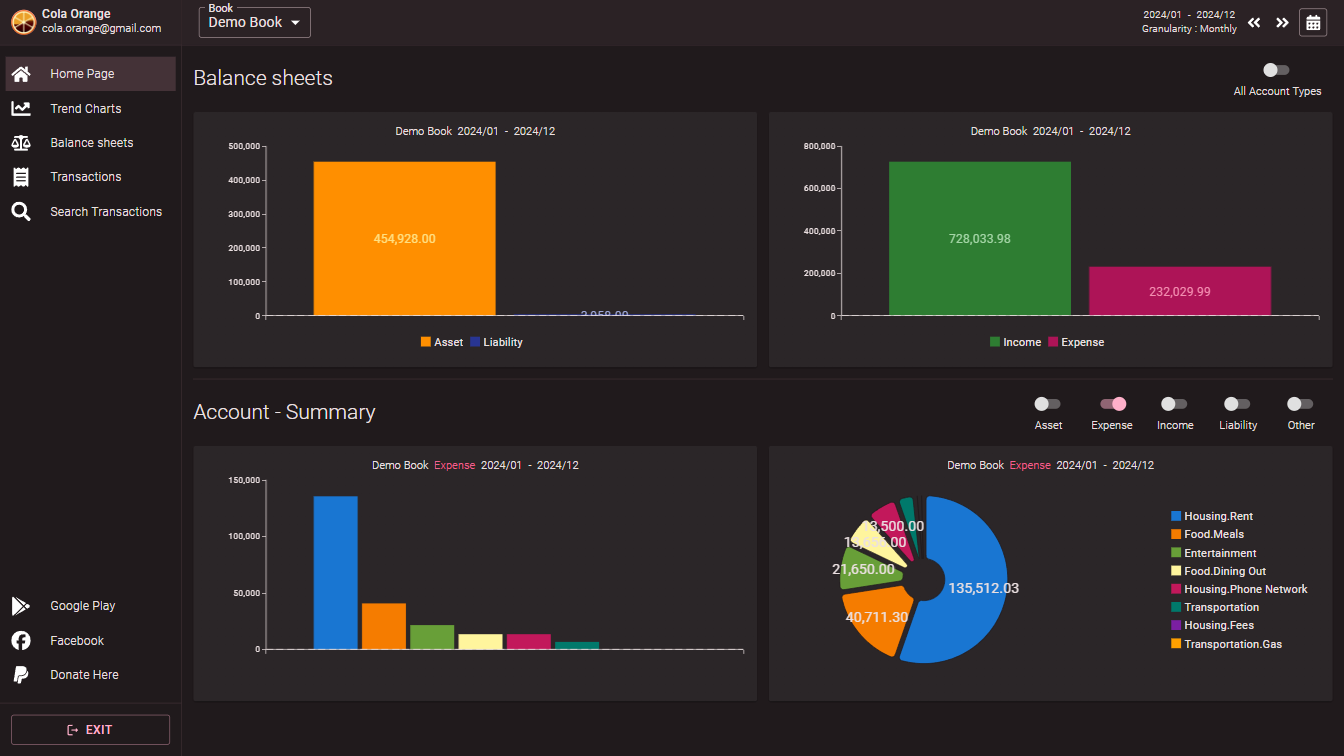The image size is (1344, 756).
Task: Open the Book dropdown showing Demo Book
Action: 255,23
